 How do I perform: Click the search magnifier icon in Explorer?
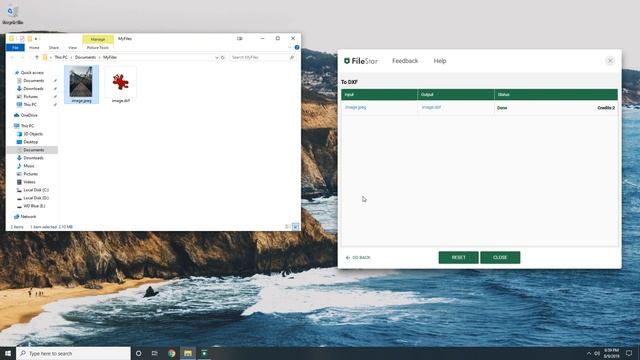292,58
